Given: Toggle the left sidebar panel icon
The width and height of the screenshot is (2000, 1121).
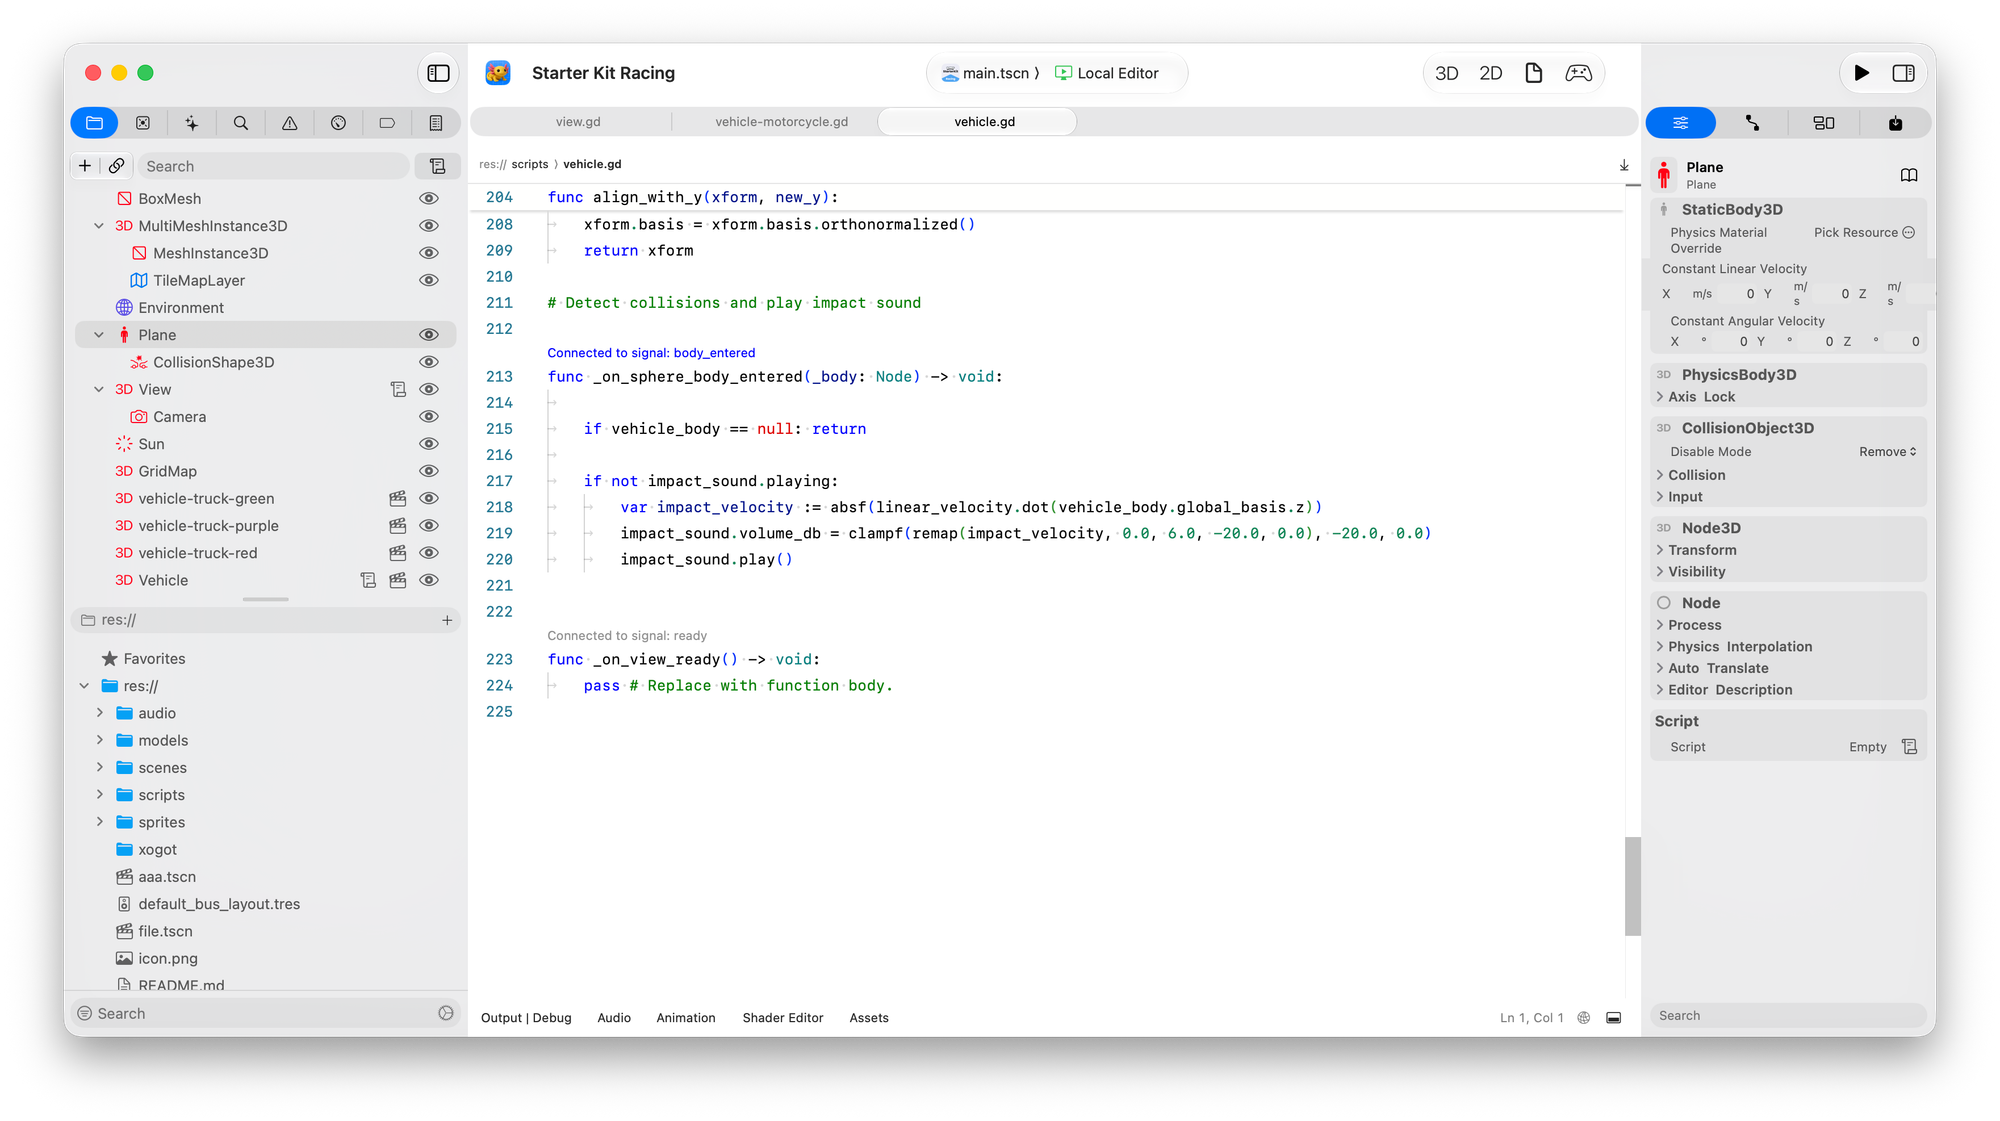Looking at the screenshot, I should 438,73.
